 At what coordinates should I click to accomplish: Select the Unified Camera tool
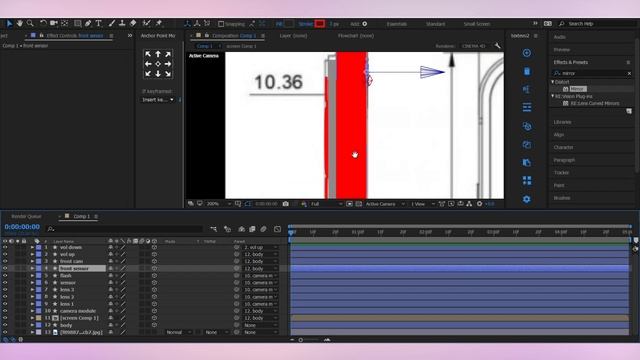point(53,24)
